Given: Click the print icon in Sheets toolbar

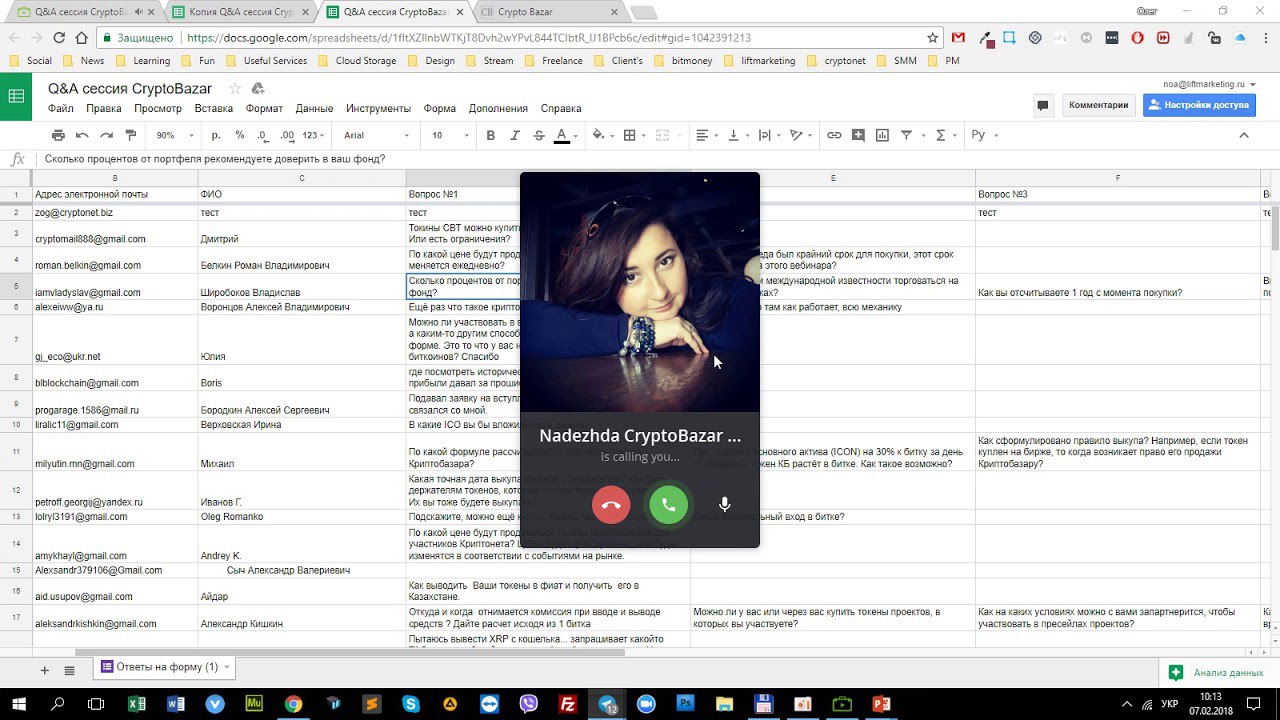Looking at the screenshot, I should click(58, 135).
